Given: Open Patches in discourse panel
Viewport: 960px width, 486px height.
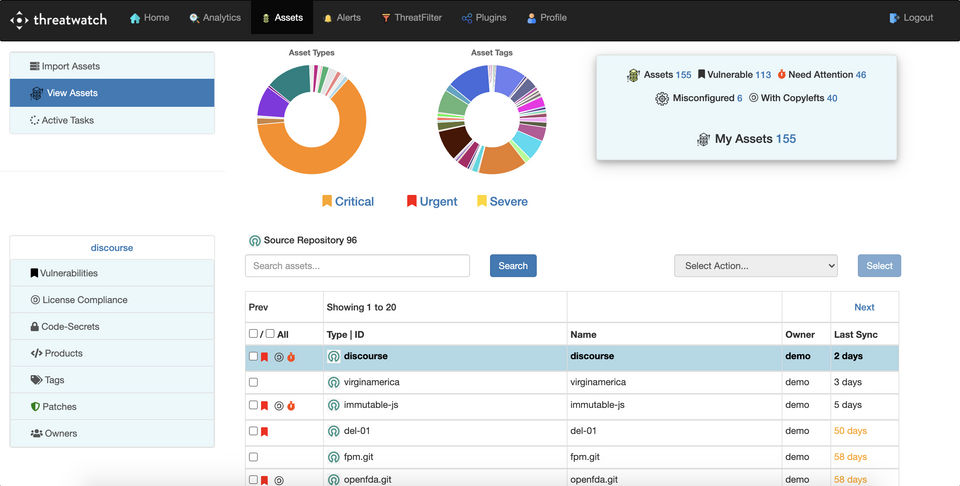Looking at the screenshot, I should 112,406.
